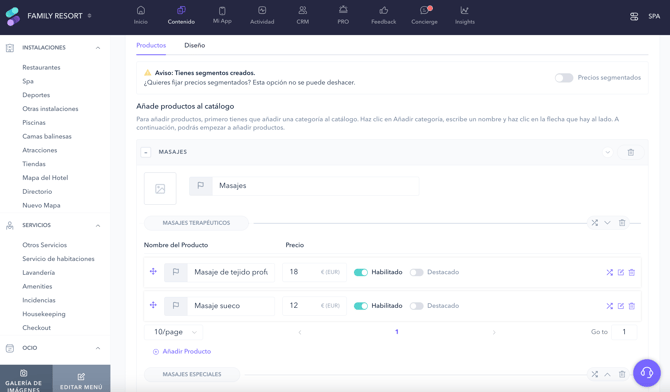Open the Concierge section with notification badge
Screen dimensions: 670x392
coord(424,15)
